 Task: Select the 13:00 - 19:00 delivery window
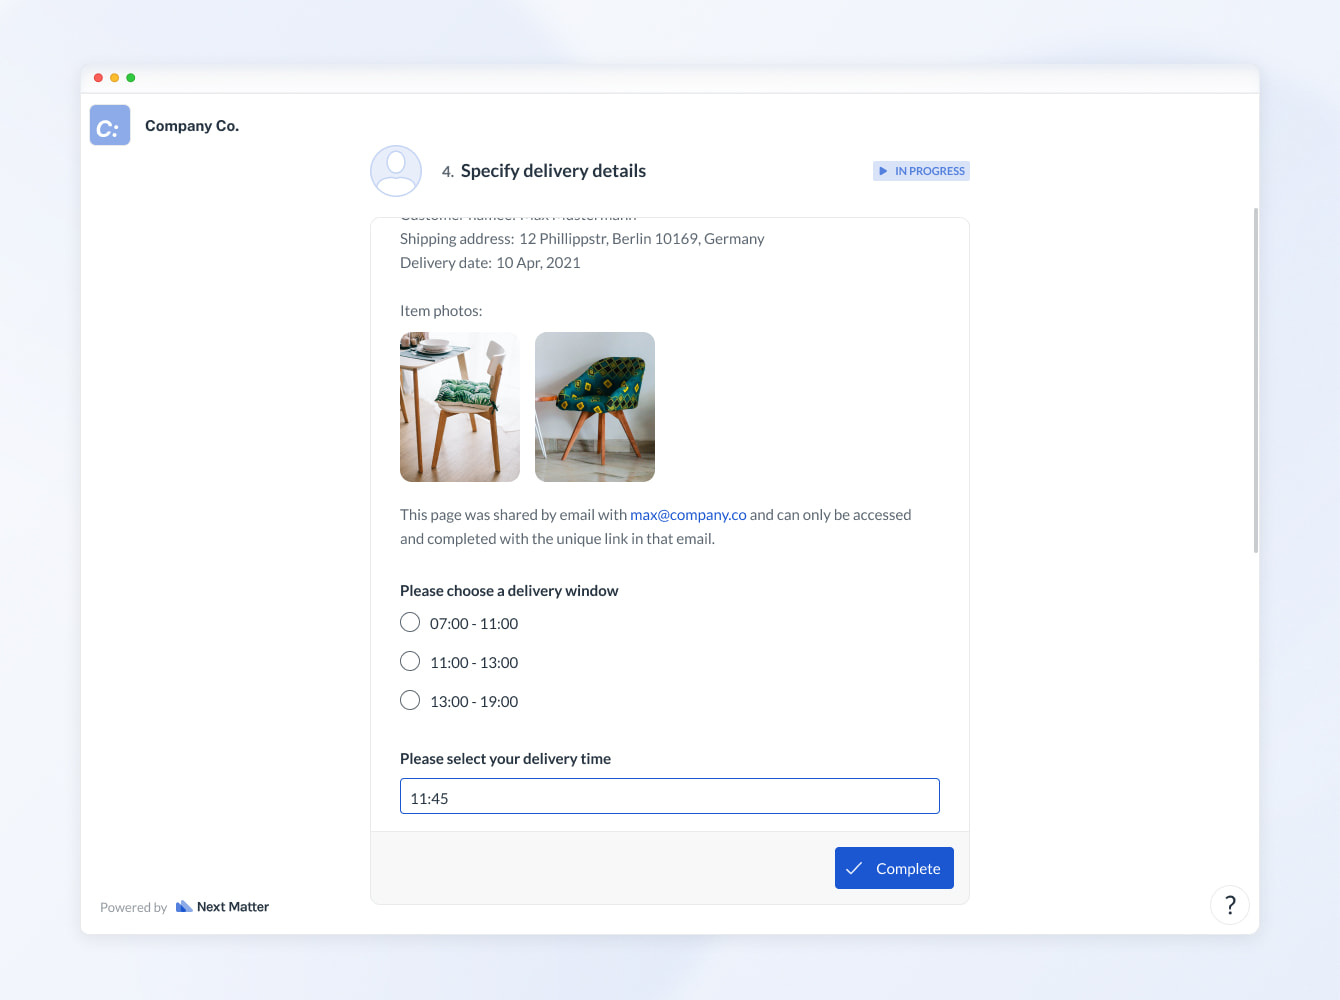[410, 700]
